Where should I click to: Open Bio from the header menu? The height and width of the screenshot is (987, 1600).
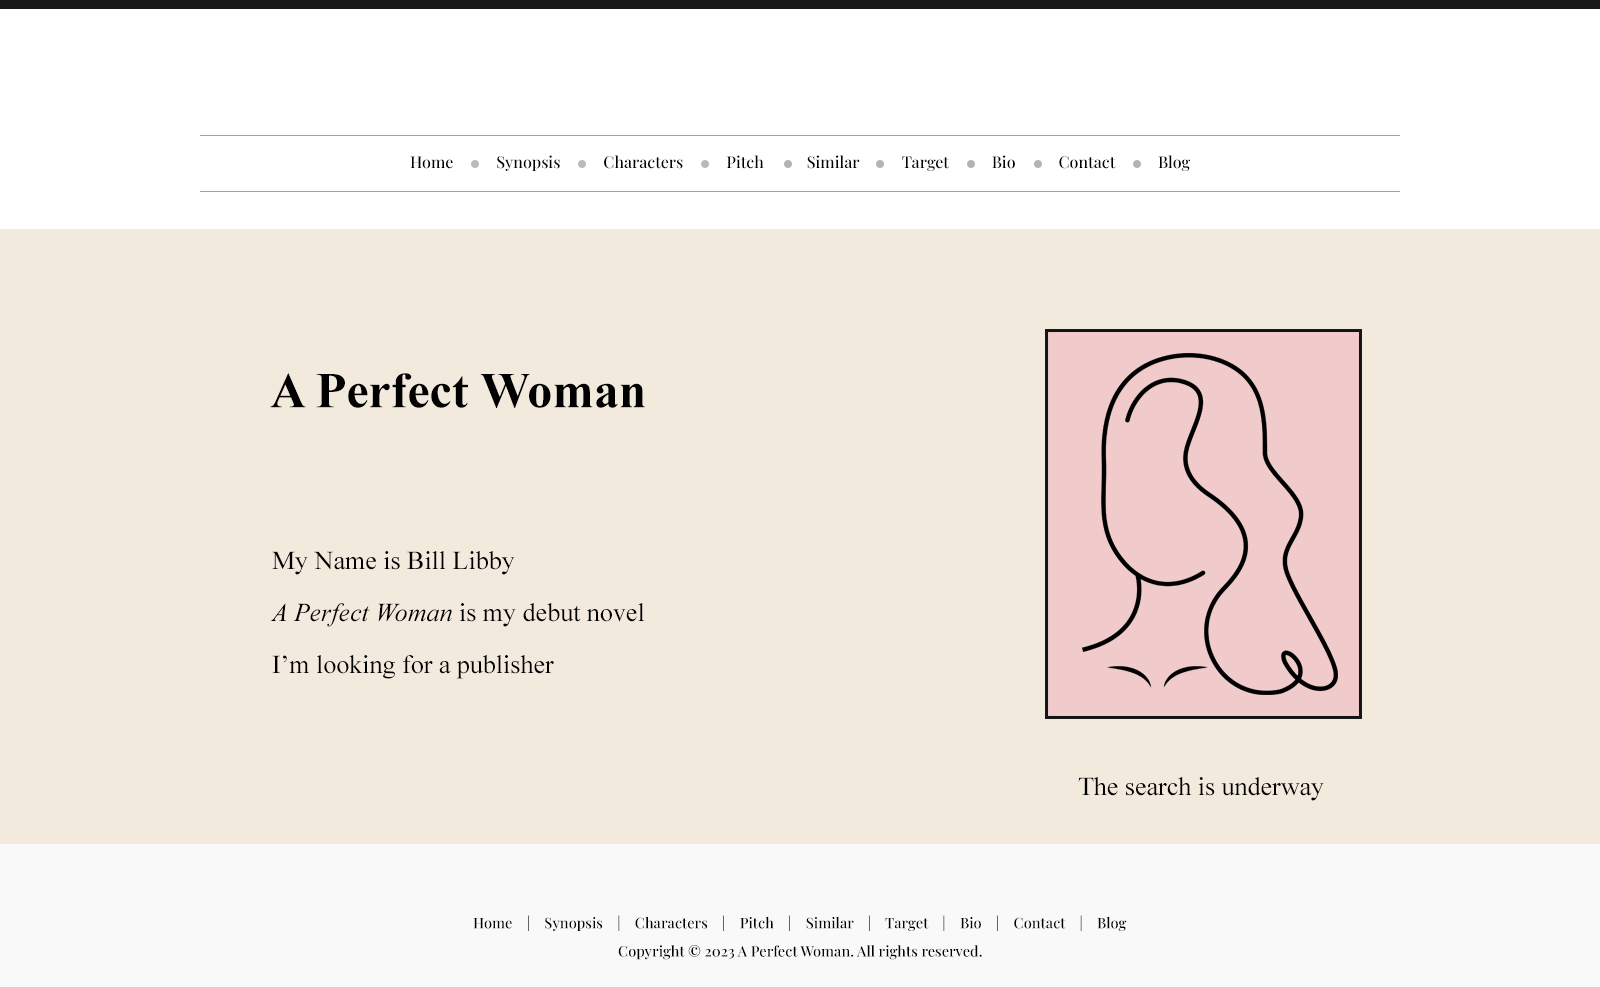[1003, 162]
